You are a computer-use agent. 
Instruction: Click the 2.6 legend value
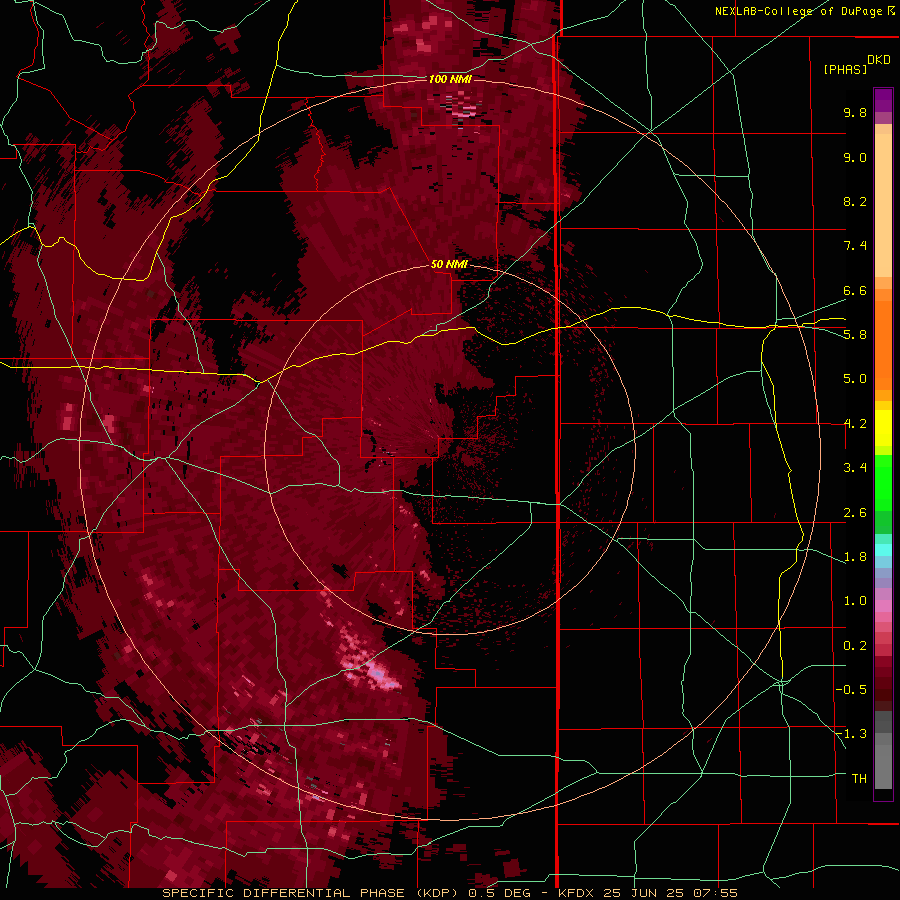(855, 513)
